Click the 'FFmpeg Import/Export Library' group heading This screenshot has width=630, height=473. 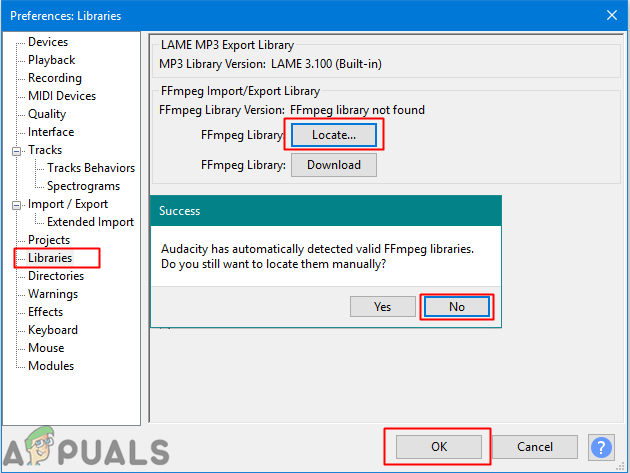pyautogui.click(x=240, y=91)
